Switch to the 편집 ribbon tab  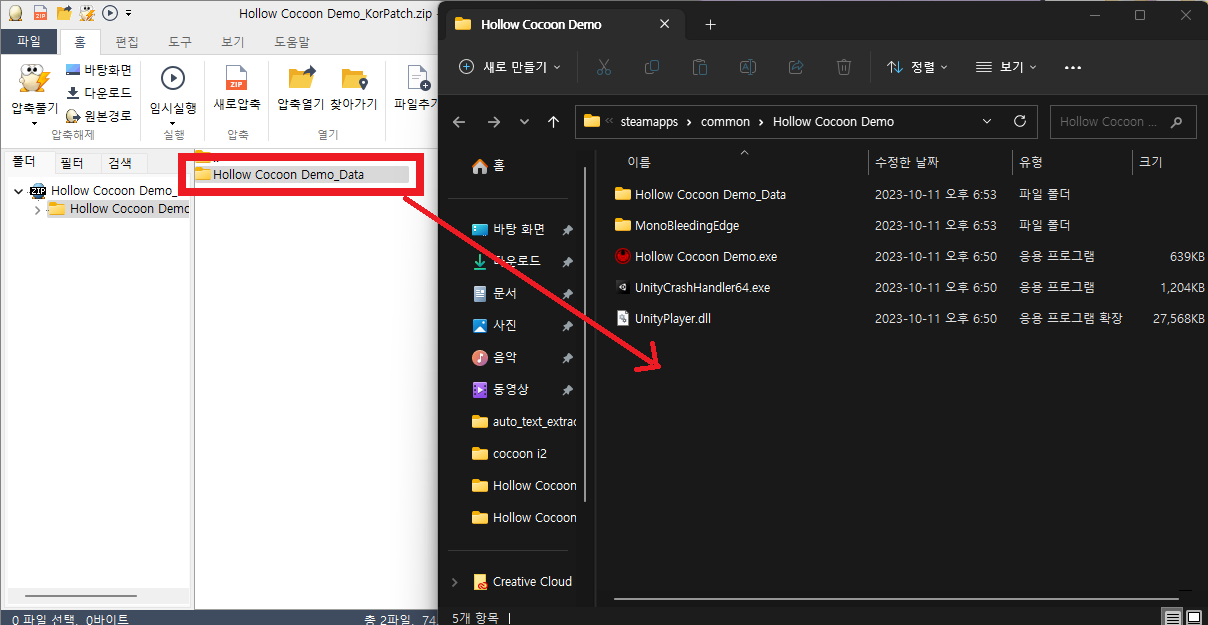[x=127, y=41]
